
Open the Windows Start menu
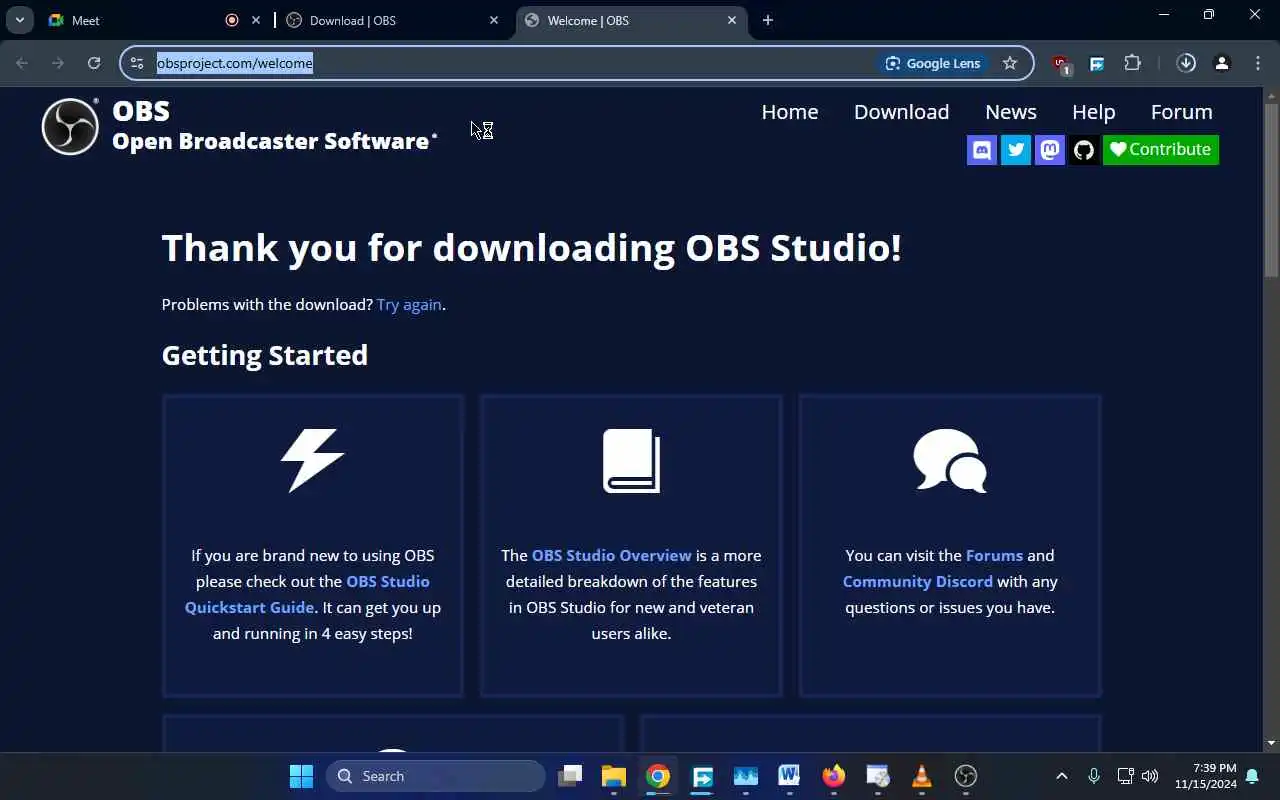pos(301,776)
